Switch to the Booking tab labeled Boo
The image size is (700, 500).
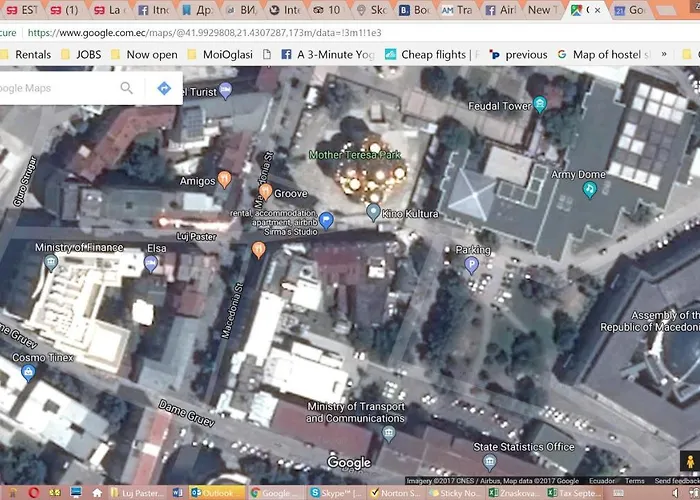(x=414, y=10)
